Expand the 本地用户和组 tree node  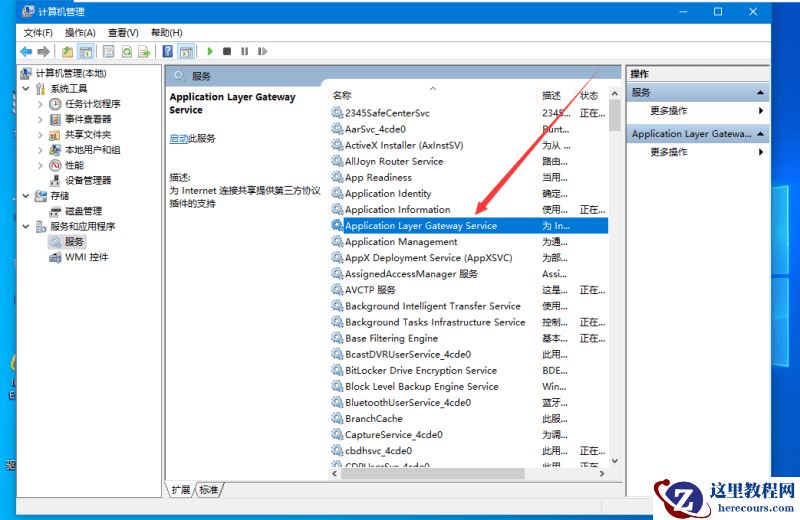[40, 150]
